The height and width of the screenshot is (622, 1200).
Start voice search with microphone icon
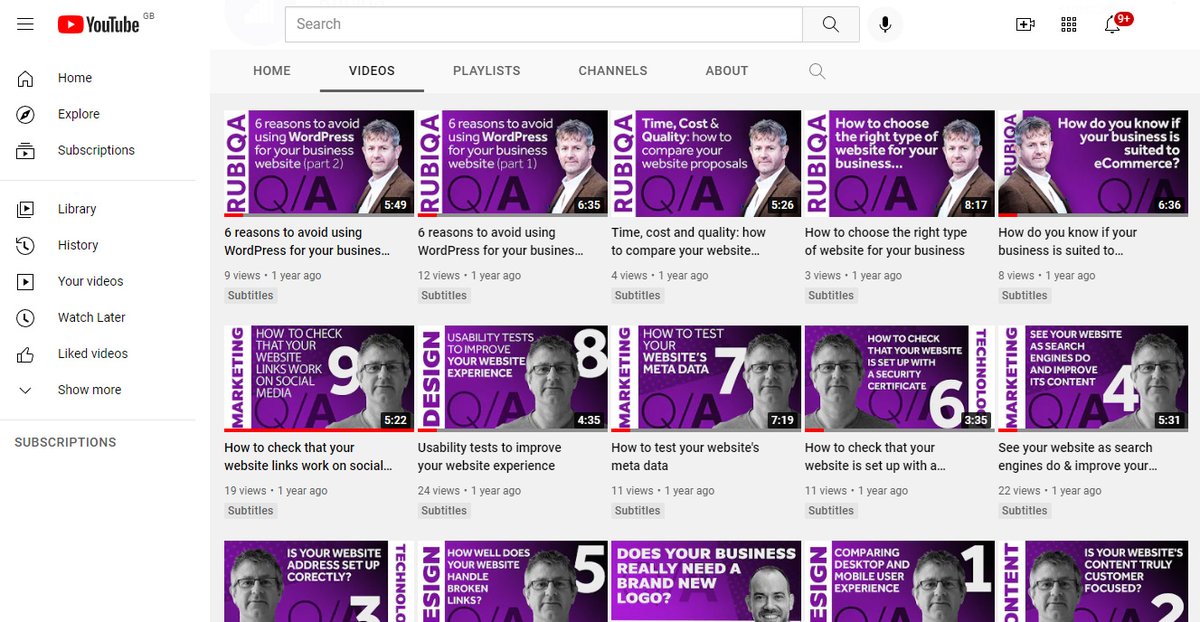(x=884, y=24)
